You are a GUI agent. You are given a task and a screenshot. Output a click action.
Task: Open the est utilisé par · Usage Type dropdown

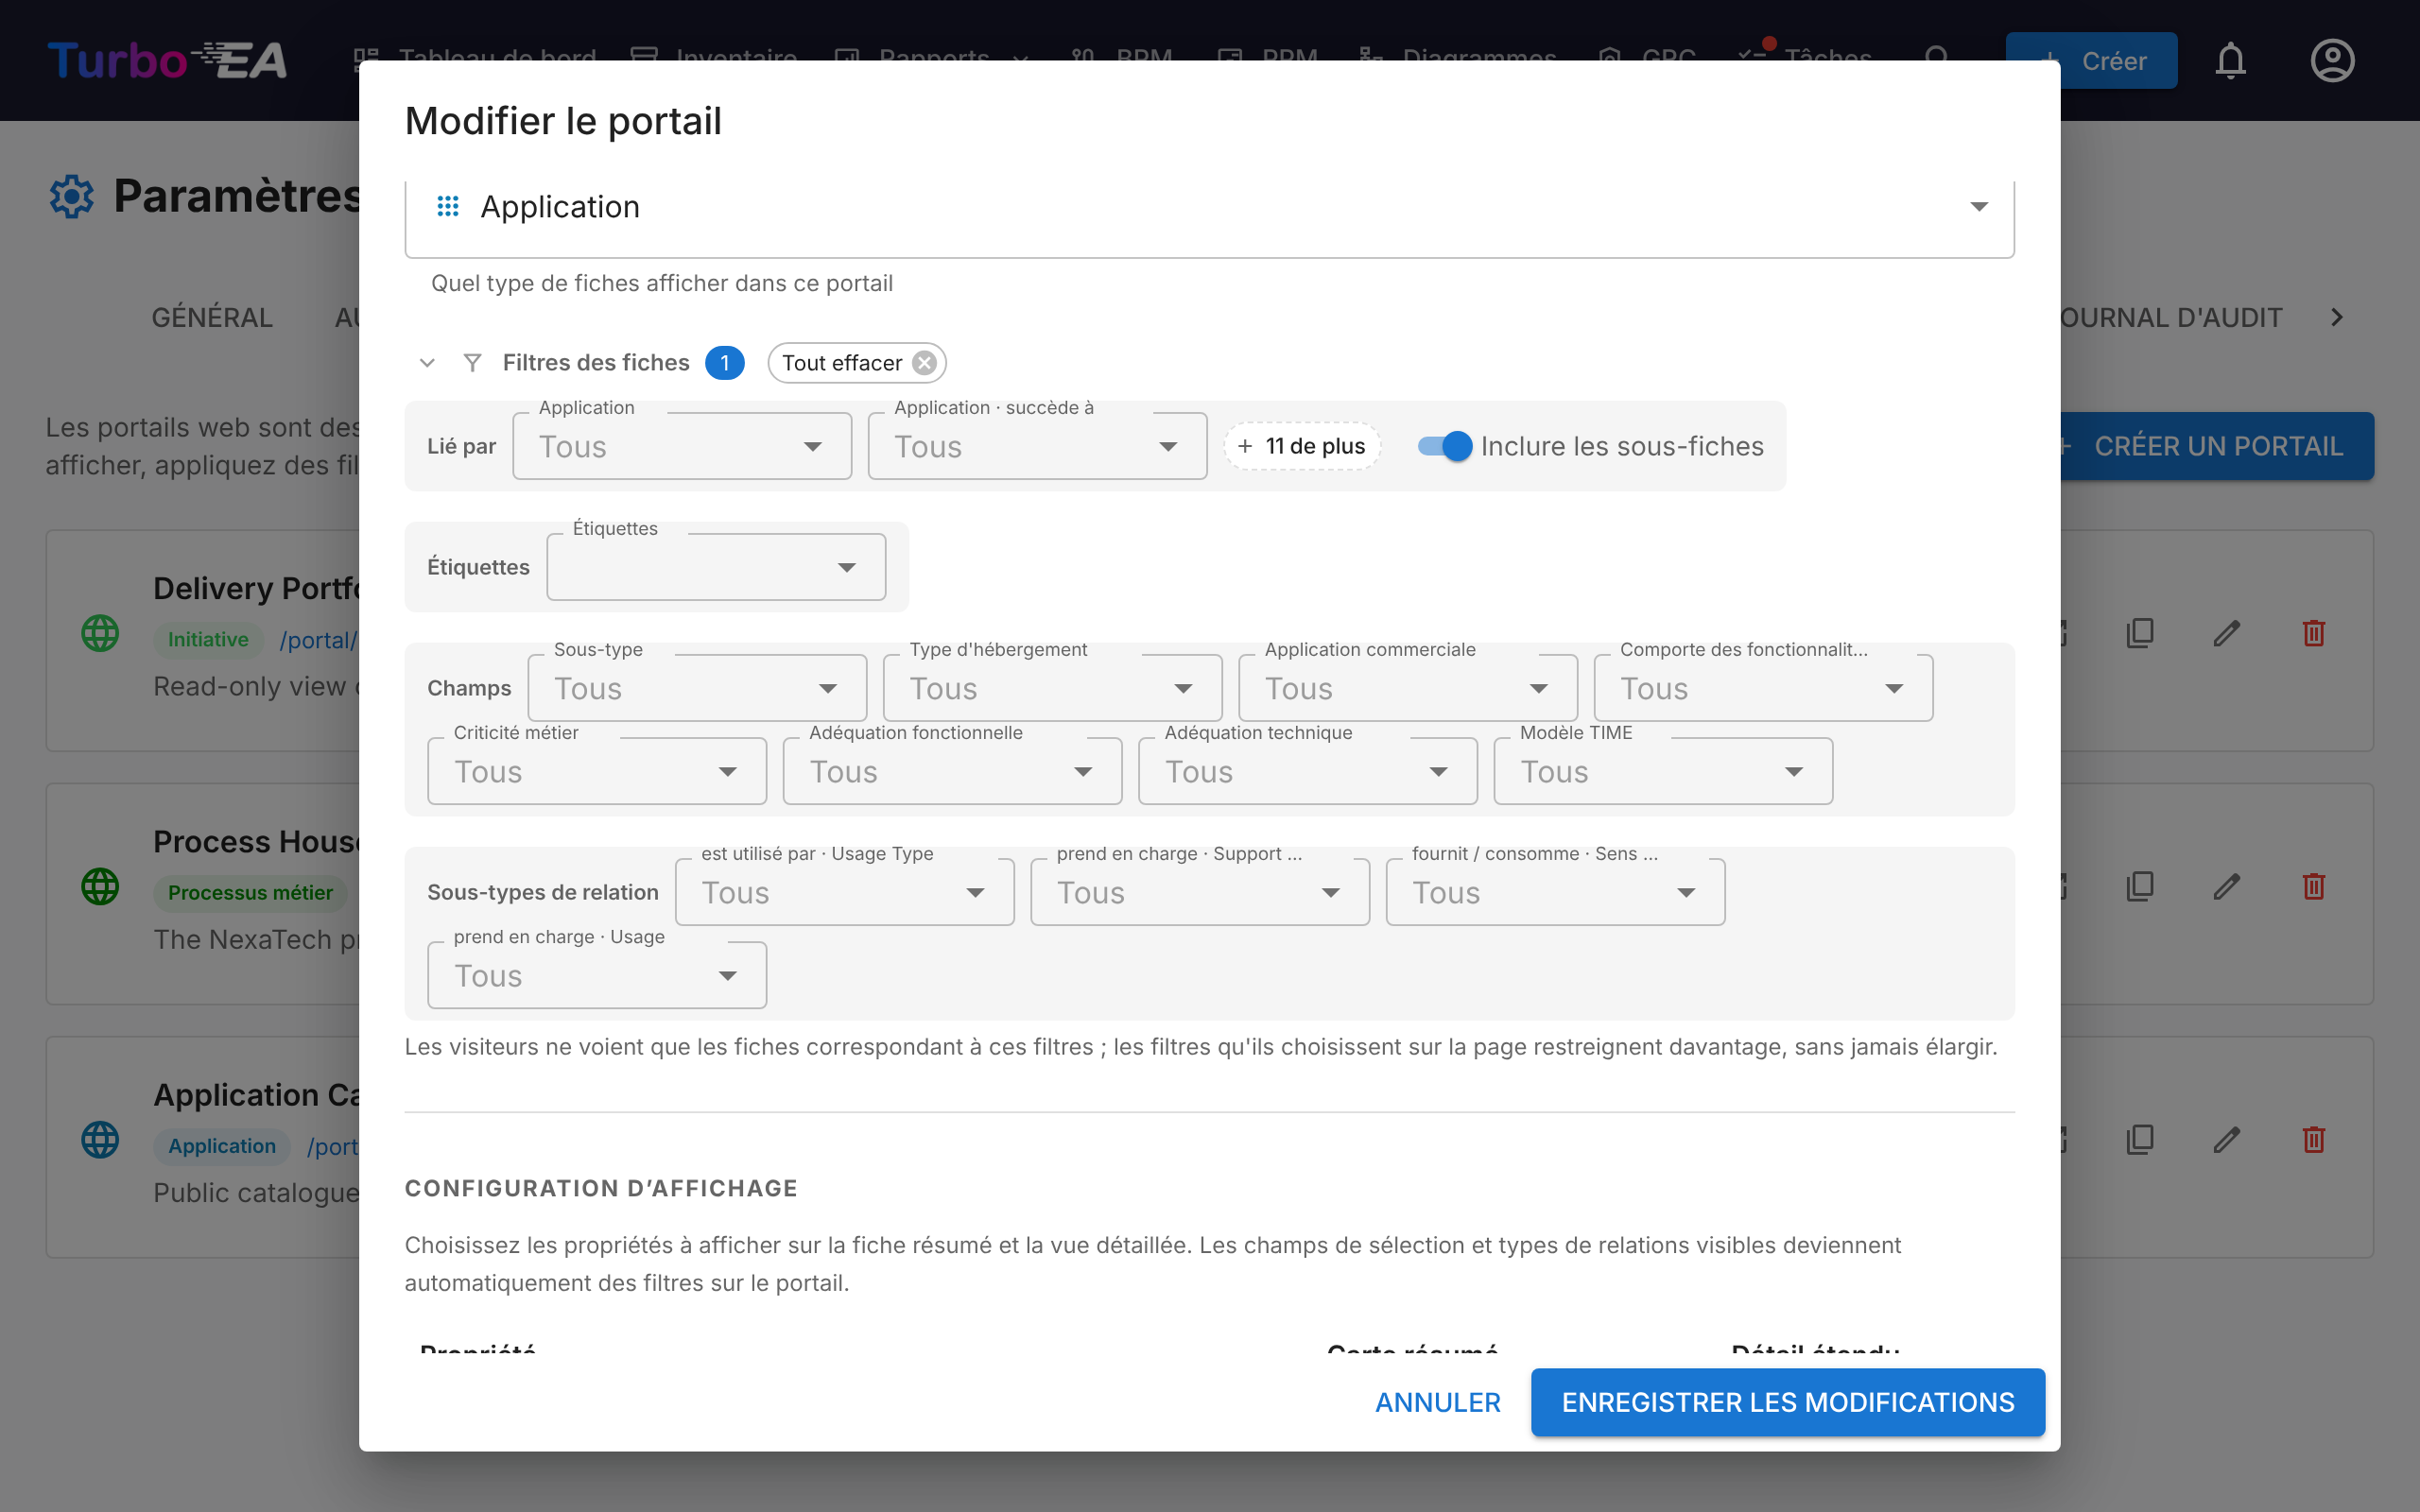pyautogui.click(x=844, y=892)
